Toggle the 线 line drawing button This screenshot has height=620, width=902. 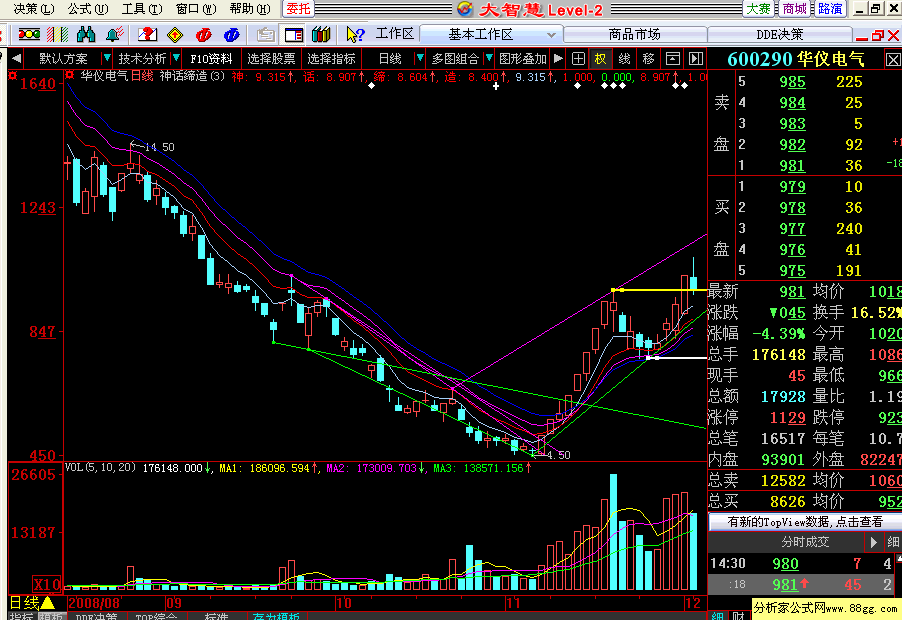(x=624, y=58)
